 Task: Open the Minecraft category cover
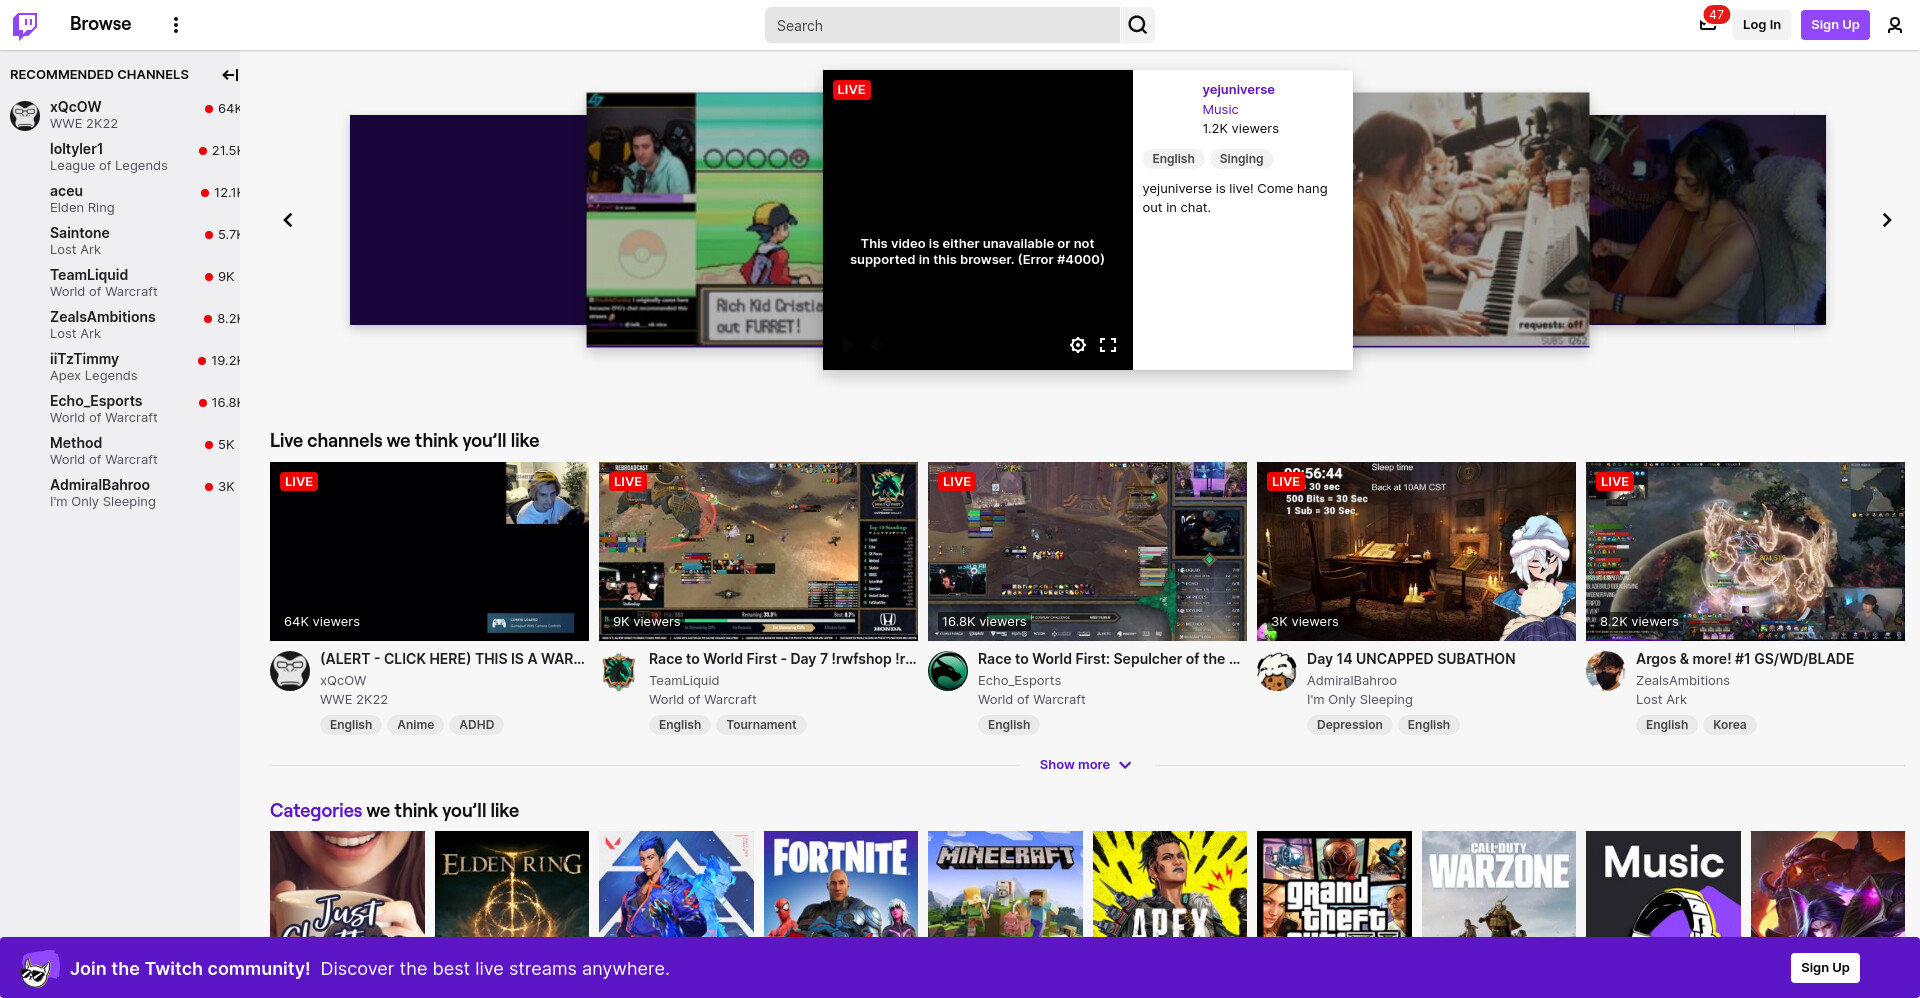pyautogui.click(x=1005, y=884)
